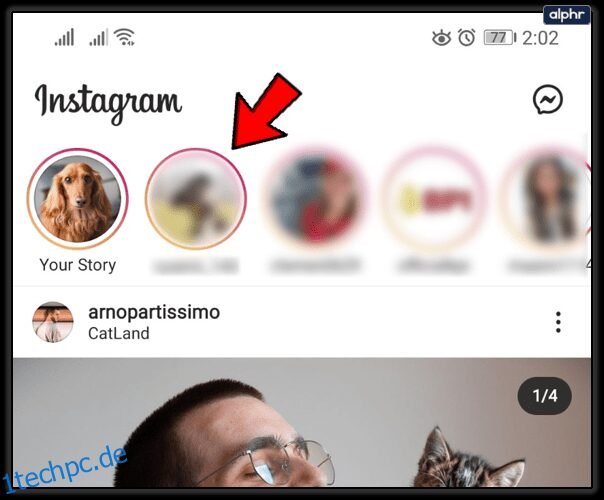Tap the battery level indicator
This screenshot has height=500, width=604.
tap(500, 38)
